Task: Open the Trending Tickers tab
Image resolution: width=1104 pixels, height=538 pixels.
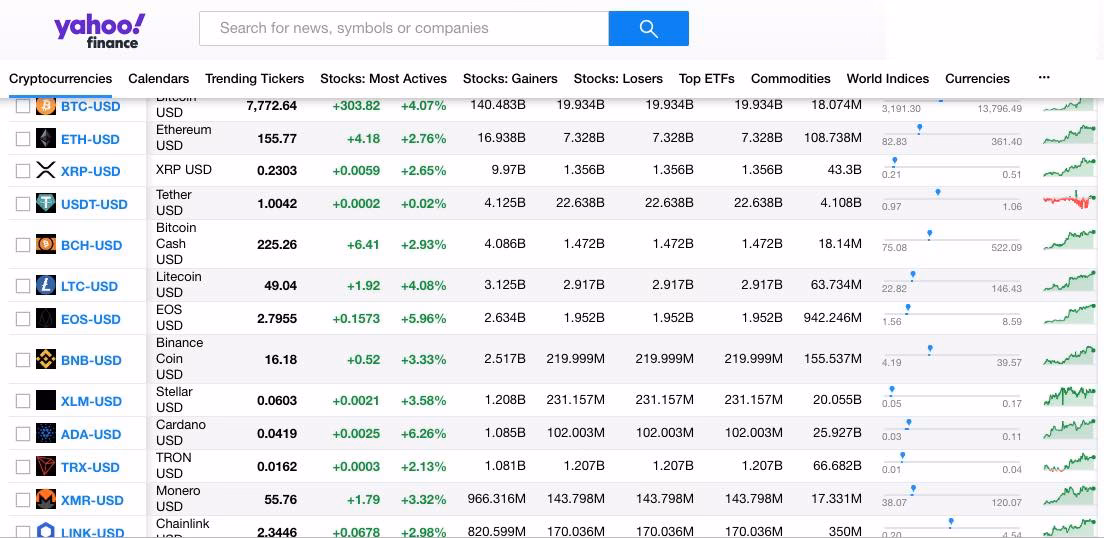Action: tap(255, 79)
